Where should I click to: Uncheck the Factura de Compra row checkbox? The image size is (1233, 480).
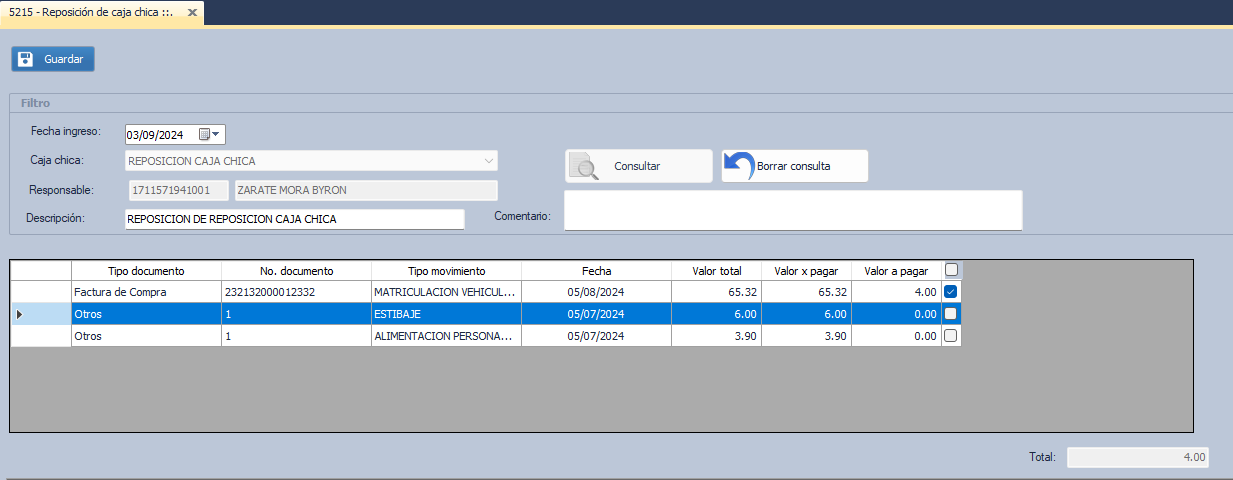[951, 292]
